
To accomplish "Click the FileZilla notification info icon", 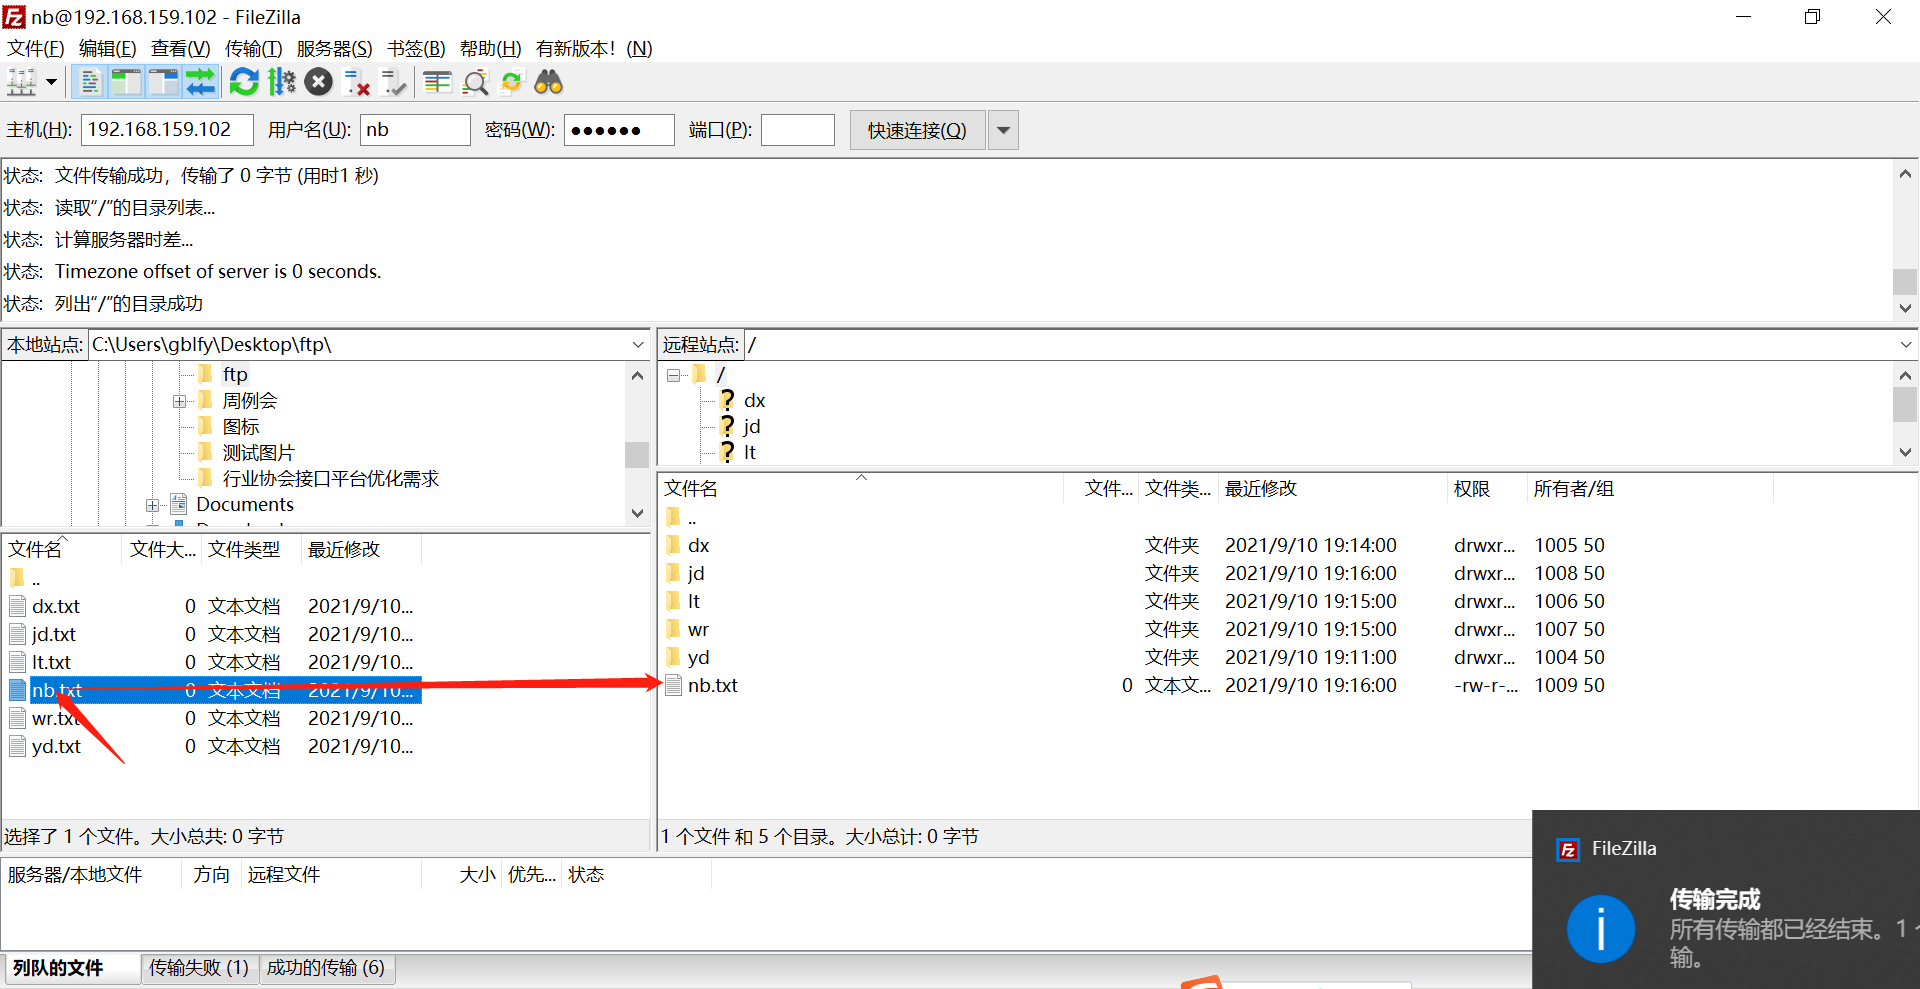I will 1600,928.
